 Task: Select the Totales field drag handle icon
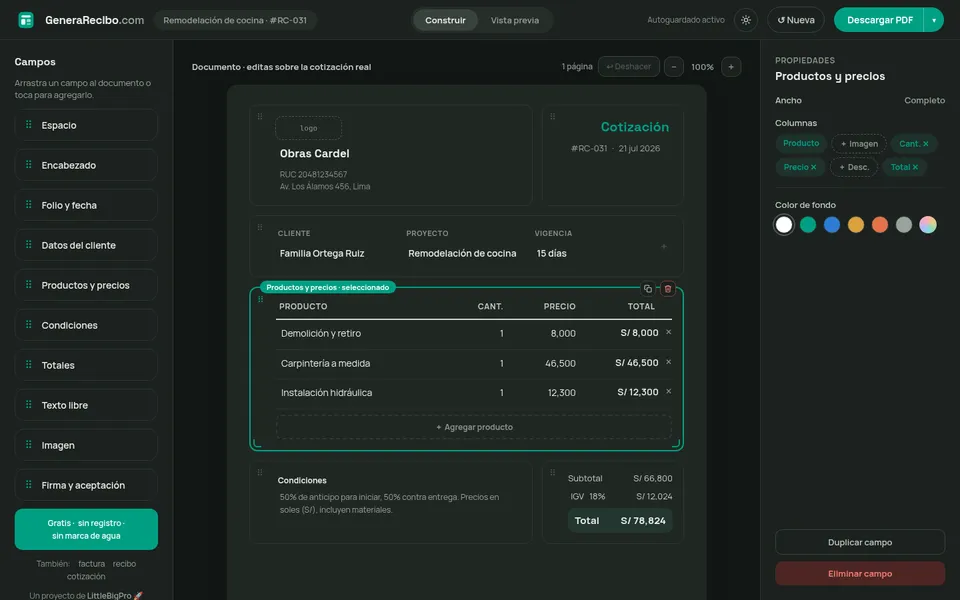(x=28, y=365)
